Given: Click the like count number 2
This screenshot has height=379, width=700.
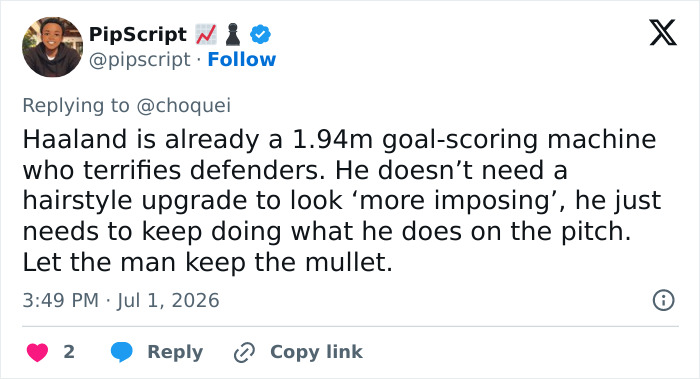Looking at the screenshot, I should (69, 352).
